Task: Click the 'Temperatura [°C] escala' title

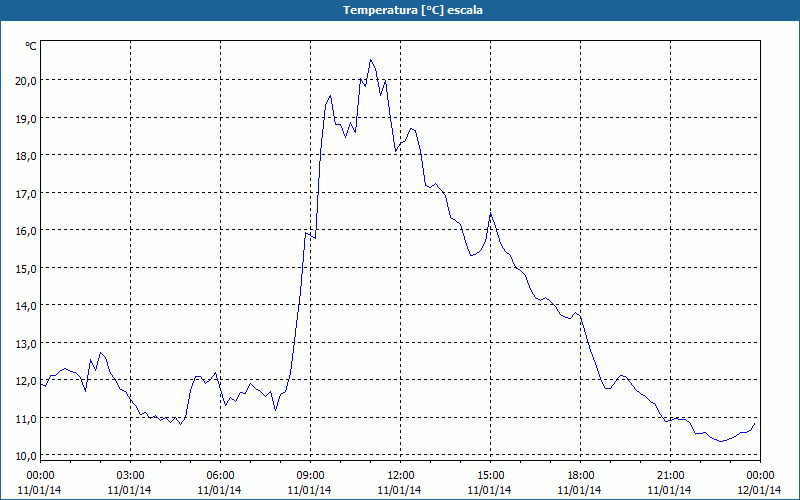Action: tap(412, 10)
